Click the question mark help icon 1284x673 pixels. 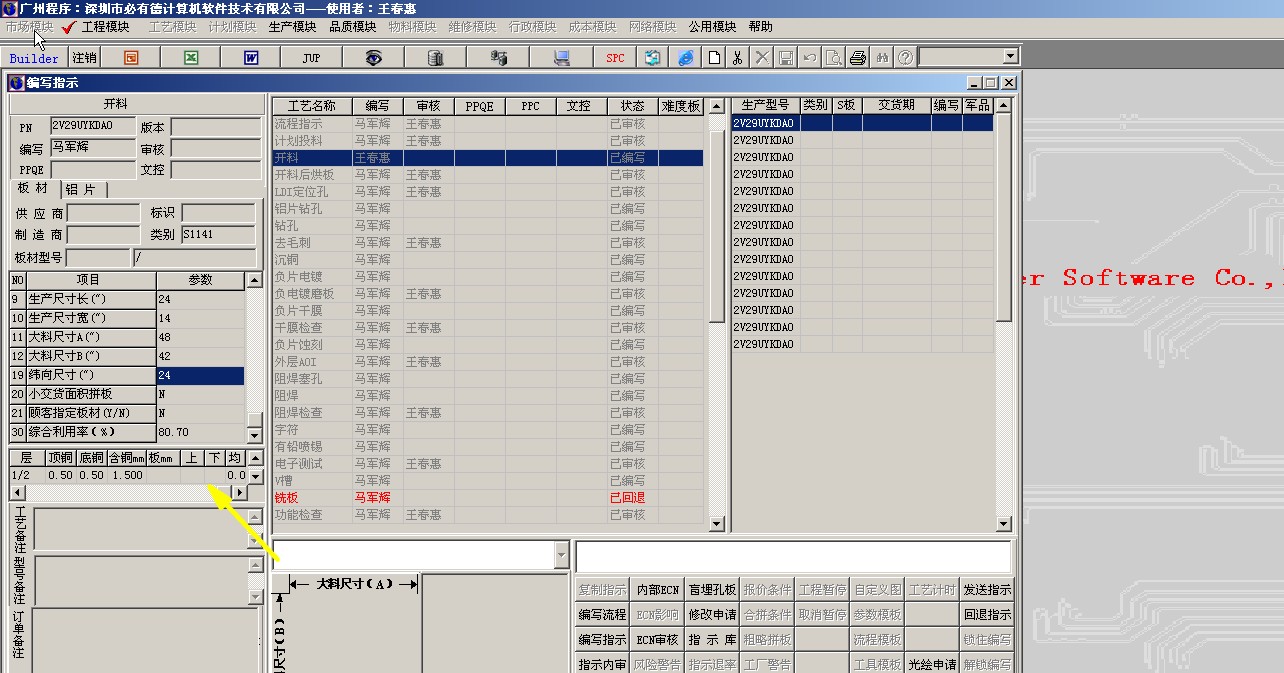[905, 58]
